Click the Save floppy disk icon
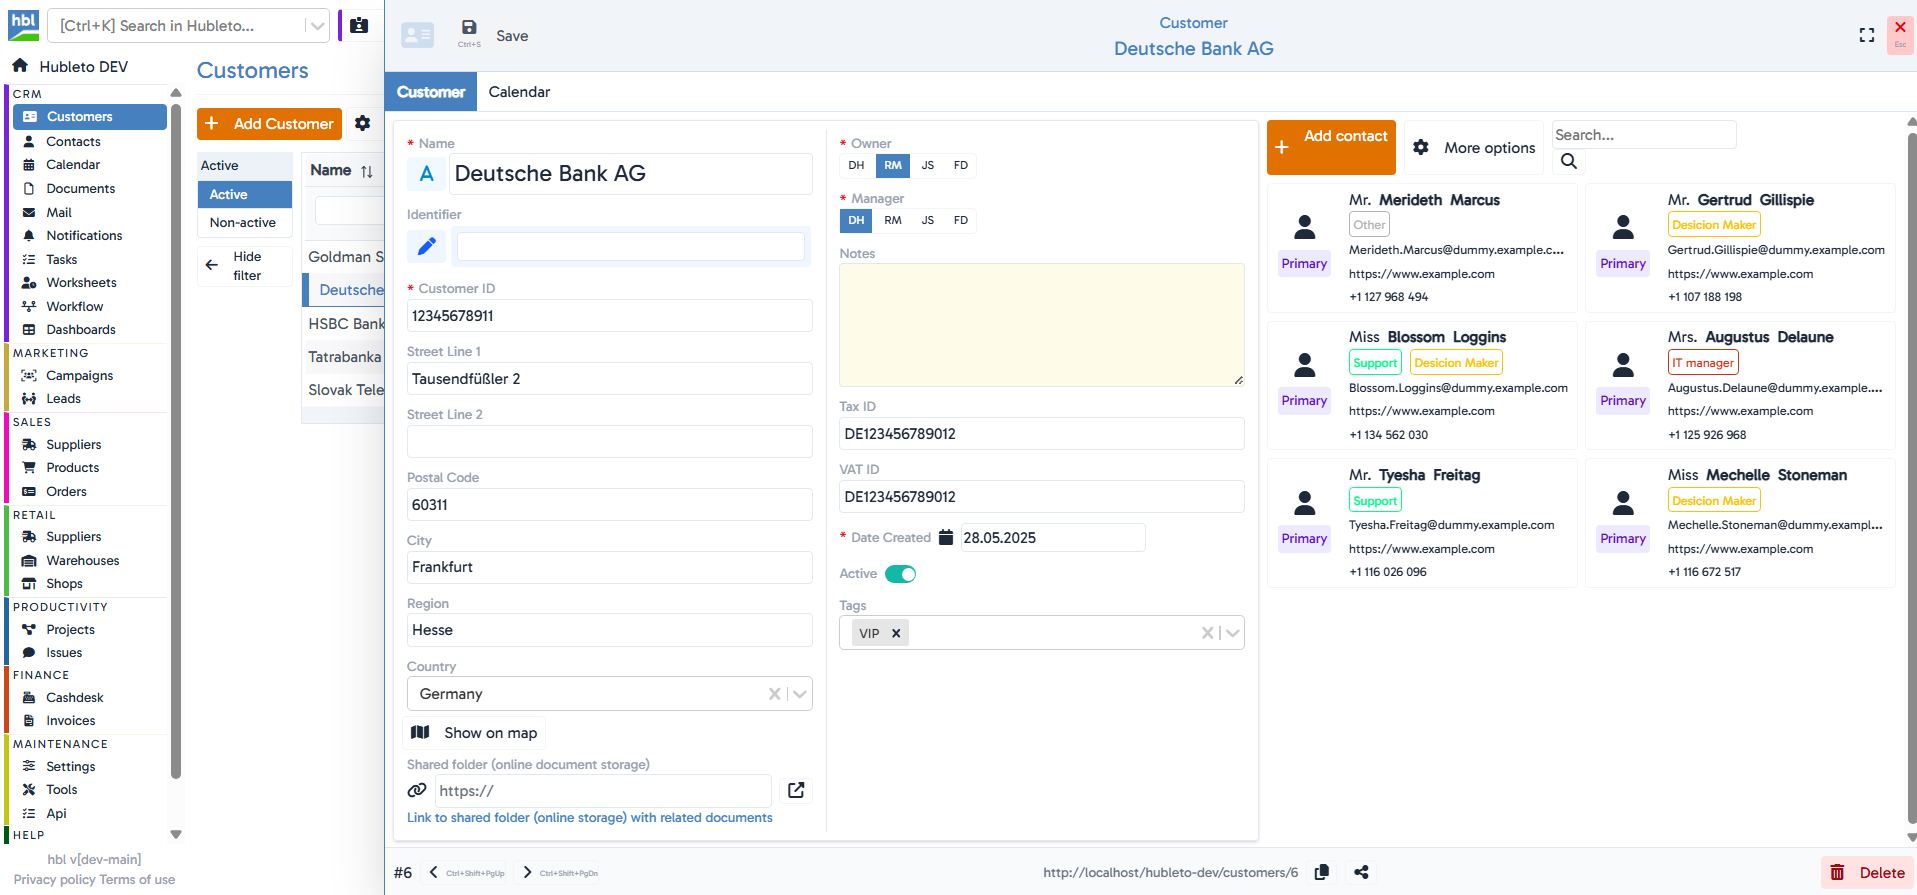Image resolution: width=1917 pixels, height=895 pixels. [x=469, y=28]
